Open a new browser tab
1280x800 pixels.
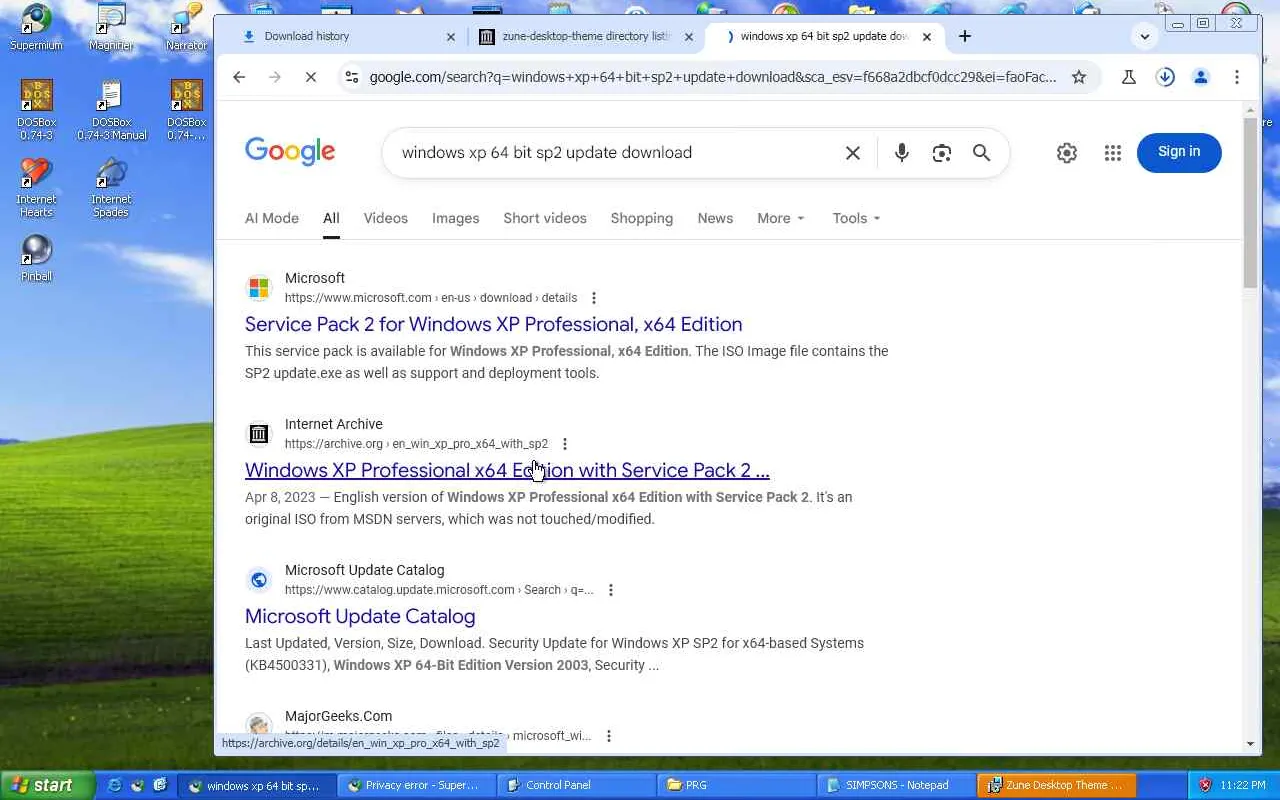point(964,36)
